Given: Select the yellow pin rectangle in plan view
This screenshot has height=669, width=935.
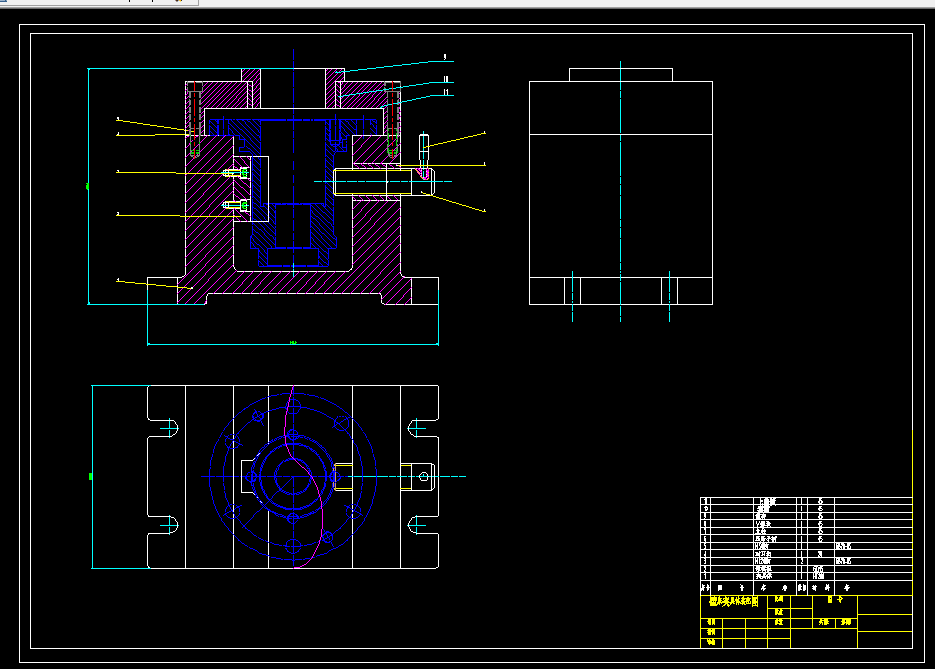Looking at the screenshot, I should pyautogui.click(x=343, y=476).
